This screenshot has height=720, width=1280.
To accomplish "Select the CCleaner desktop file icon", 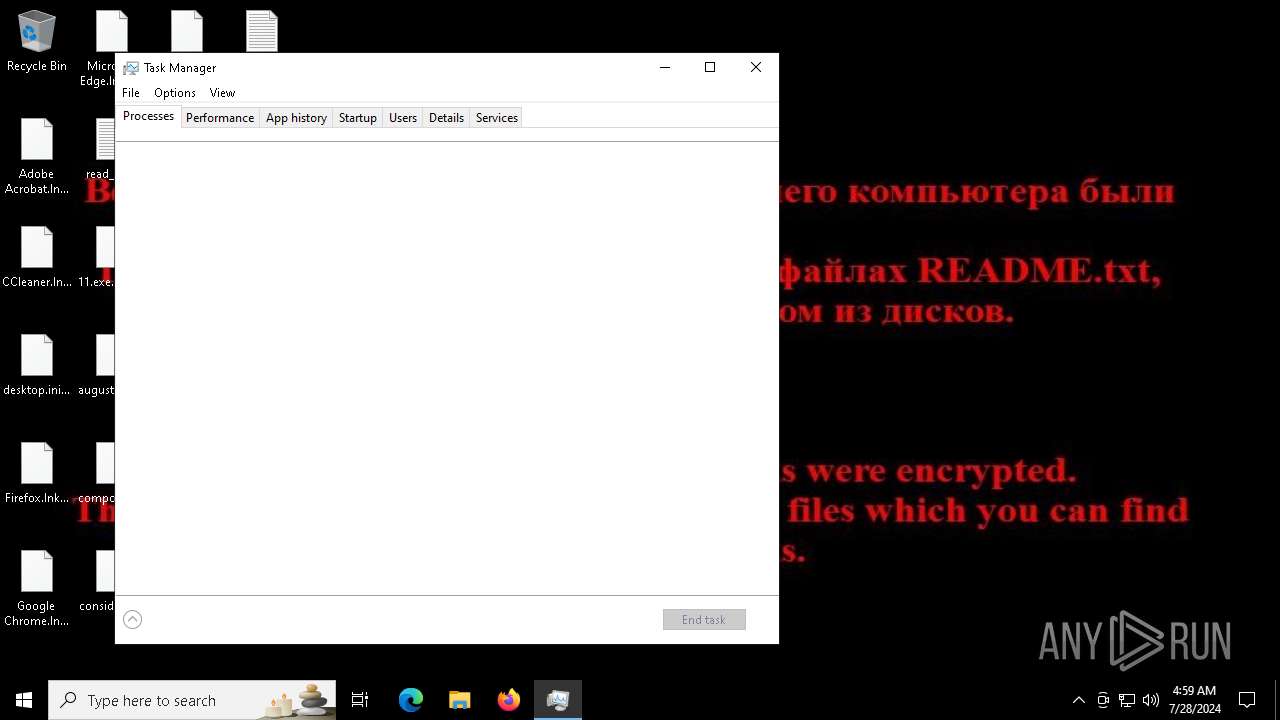I will click(x=37, y=257).
